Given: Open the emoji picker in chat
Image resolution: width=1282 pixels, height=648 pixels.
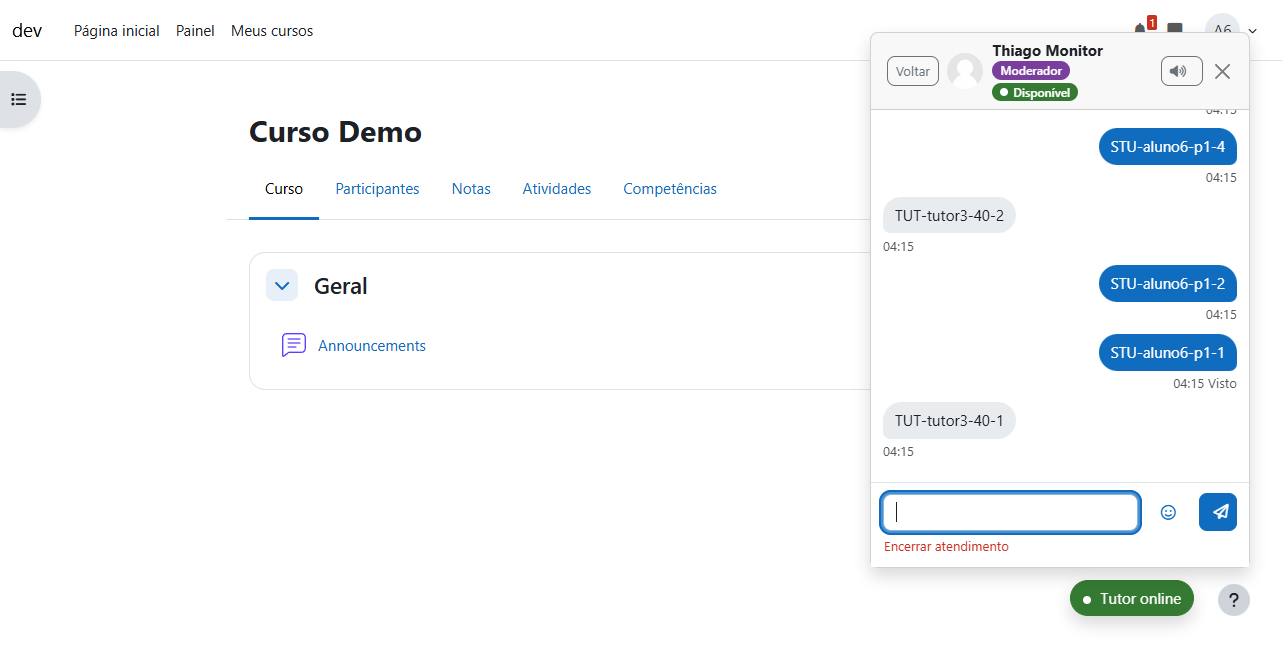Looking at the screenshot, I should tap(1168, 512).
